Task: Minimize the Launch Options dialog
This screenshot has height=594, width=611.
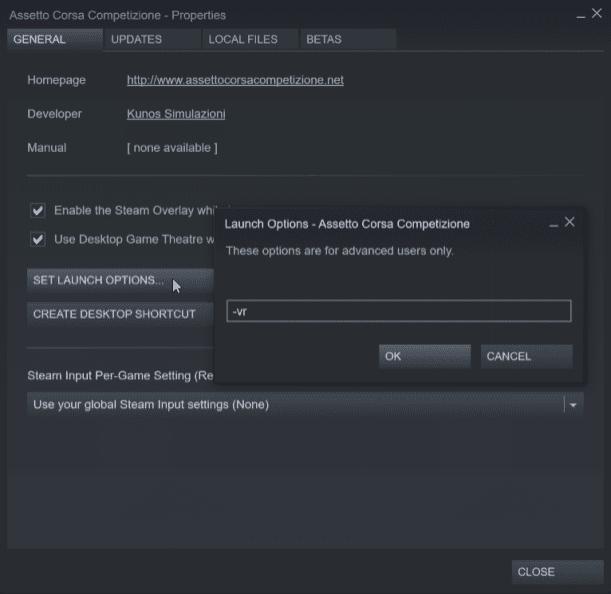Action: [553, 225]
